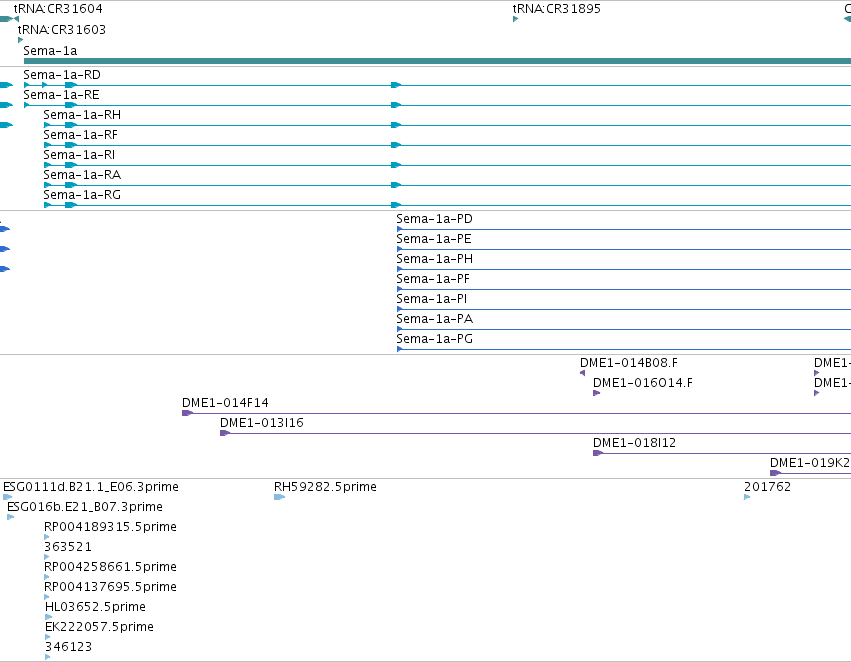The image size is (851, 662).
Task: Click EK222057.5prime EST label
Action: tap(99, 627)
